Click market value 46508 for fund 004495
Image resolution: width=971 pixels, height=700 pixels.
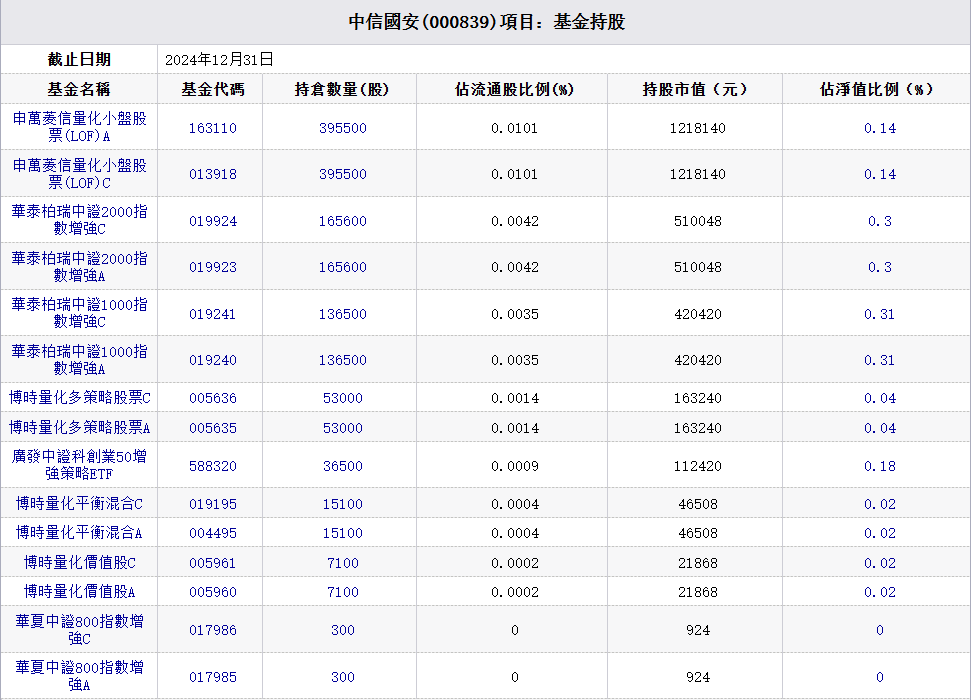pyautogui.click(x=697, y=533)
